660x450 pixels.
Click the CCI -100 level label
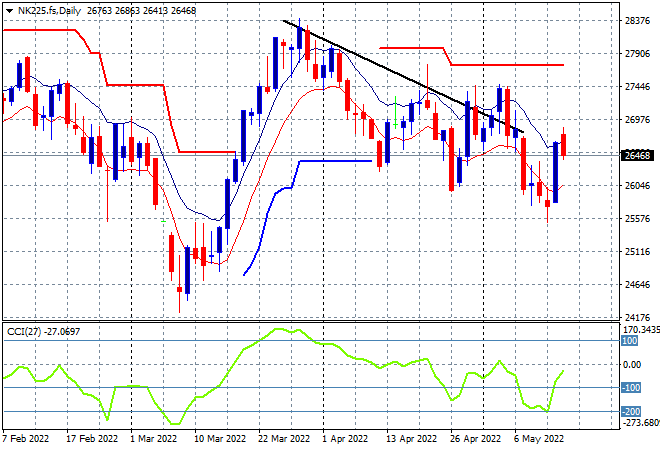(x=631, y=388)
